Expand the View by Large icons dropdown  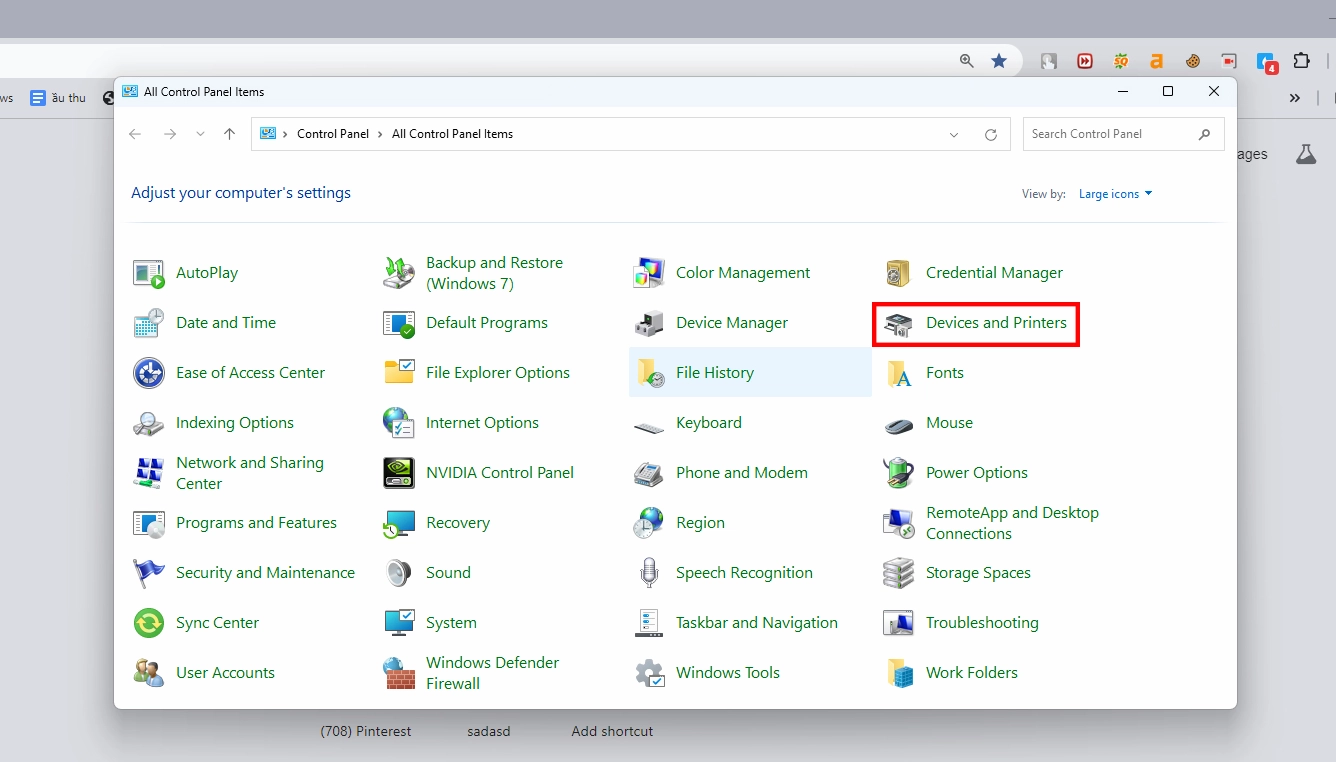1115,194
